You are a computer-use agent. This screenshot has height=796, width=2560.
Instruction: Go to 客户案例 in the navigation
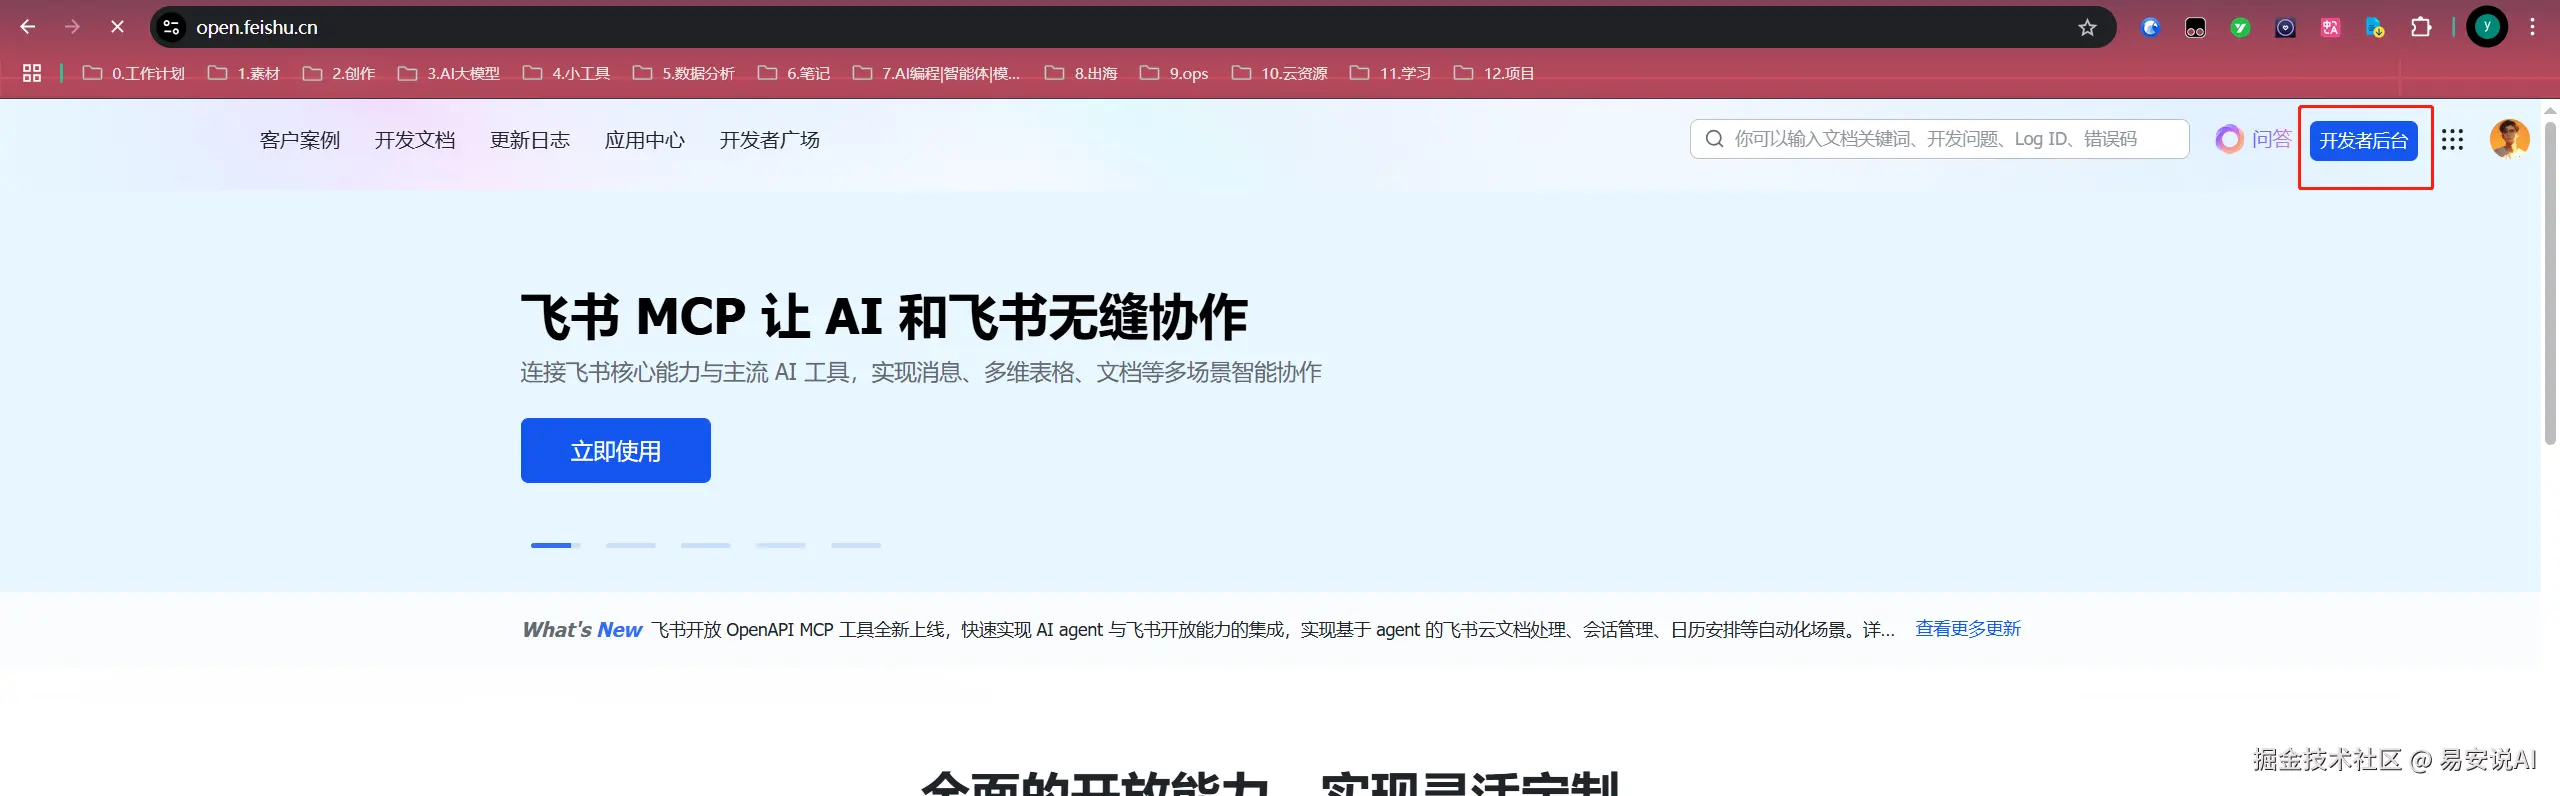[300, 140]
